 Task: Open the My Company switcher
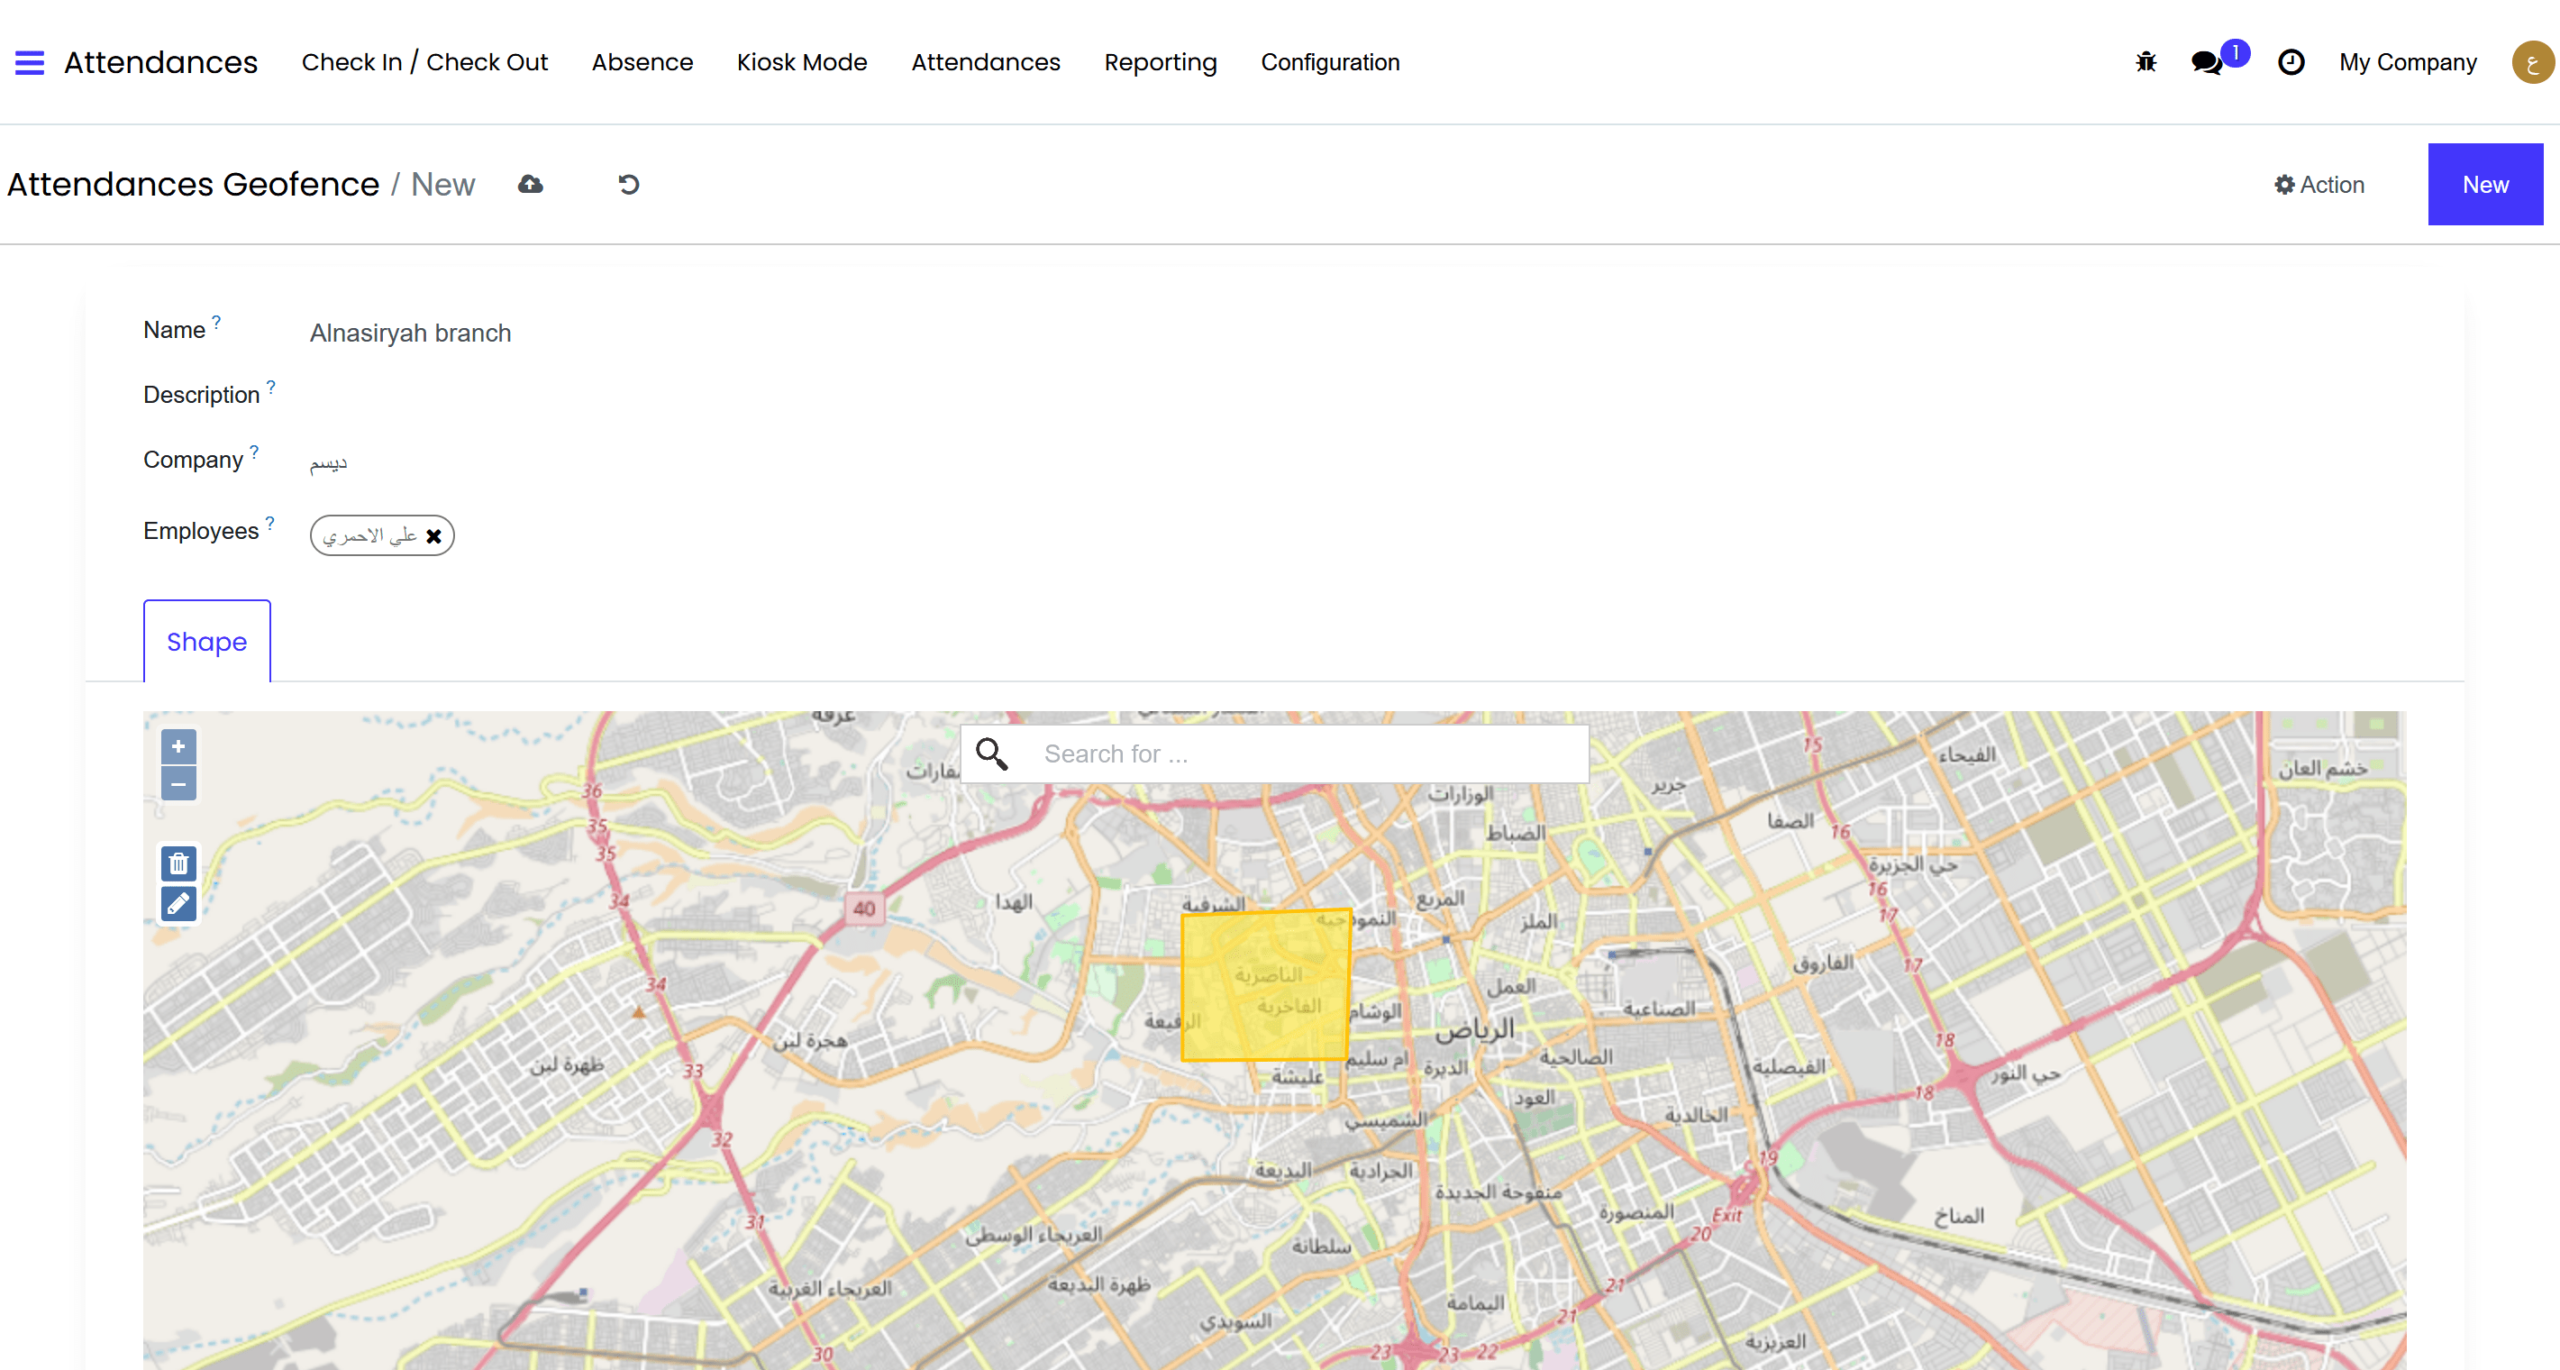coord(2407,62)
